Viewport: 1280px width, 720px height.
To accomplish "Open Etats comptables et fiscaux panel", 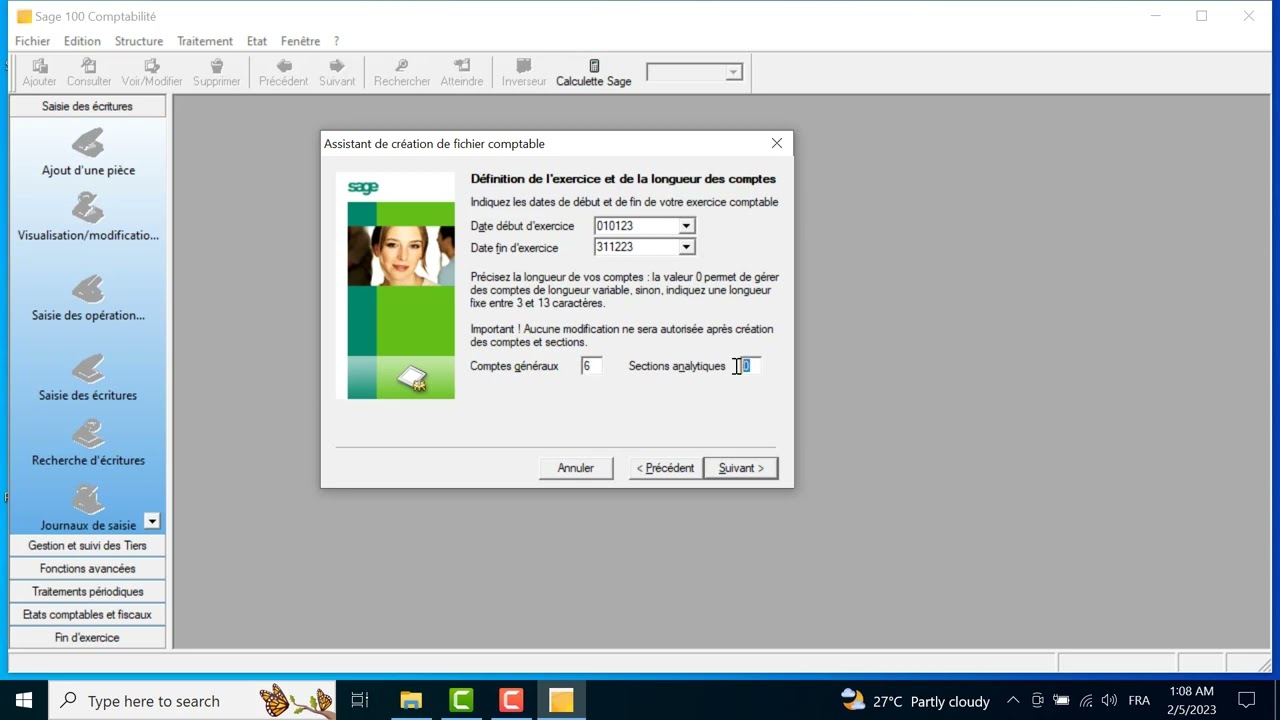I will (x=87, y=614).
